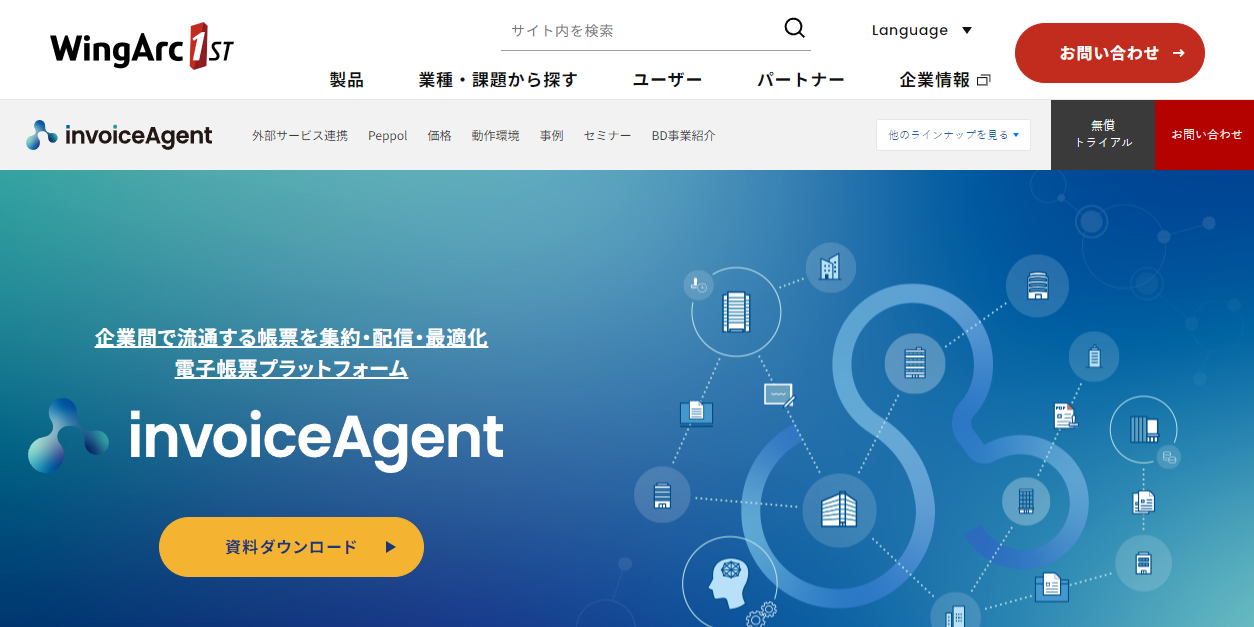Viewport: 1254px width, 627px height.
Task: Expand the Language dropdown
Action: click(921, 30)
